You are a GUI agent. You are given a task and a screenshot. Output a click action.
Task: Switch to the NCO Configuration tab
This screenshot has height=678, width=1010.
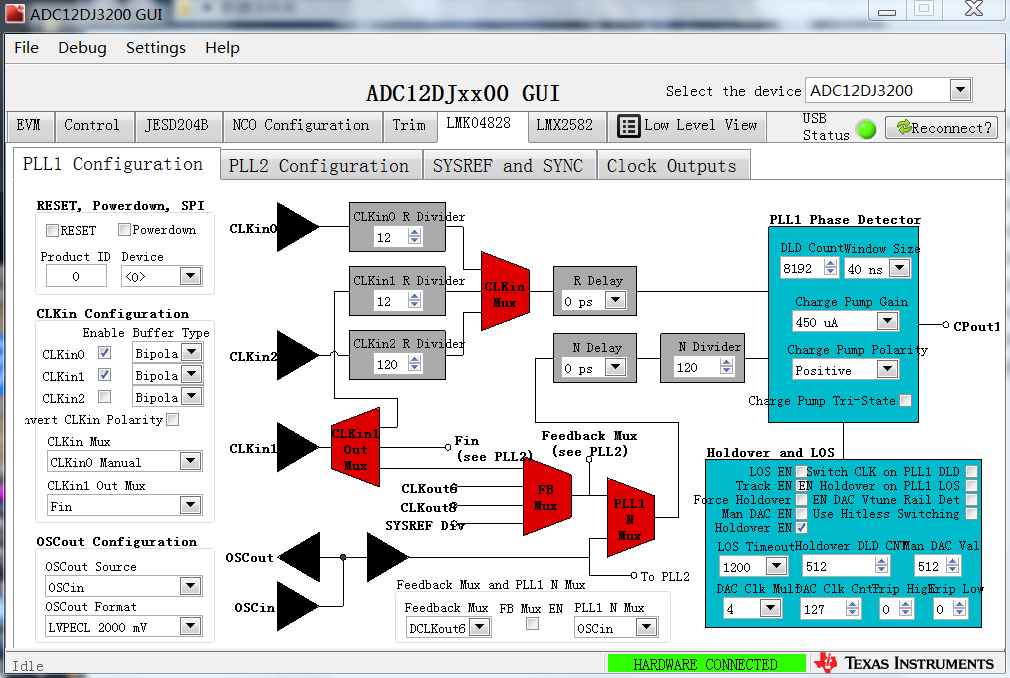click(301, 126)
